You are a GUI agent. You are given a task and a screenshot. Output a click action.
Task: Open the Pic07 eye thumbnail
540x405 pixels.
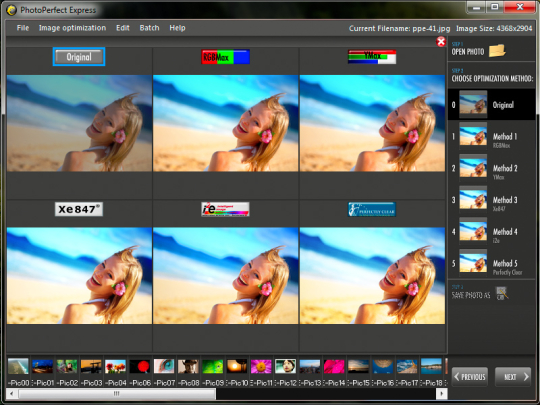coord(164,366)
